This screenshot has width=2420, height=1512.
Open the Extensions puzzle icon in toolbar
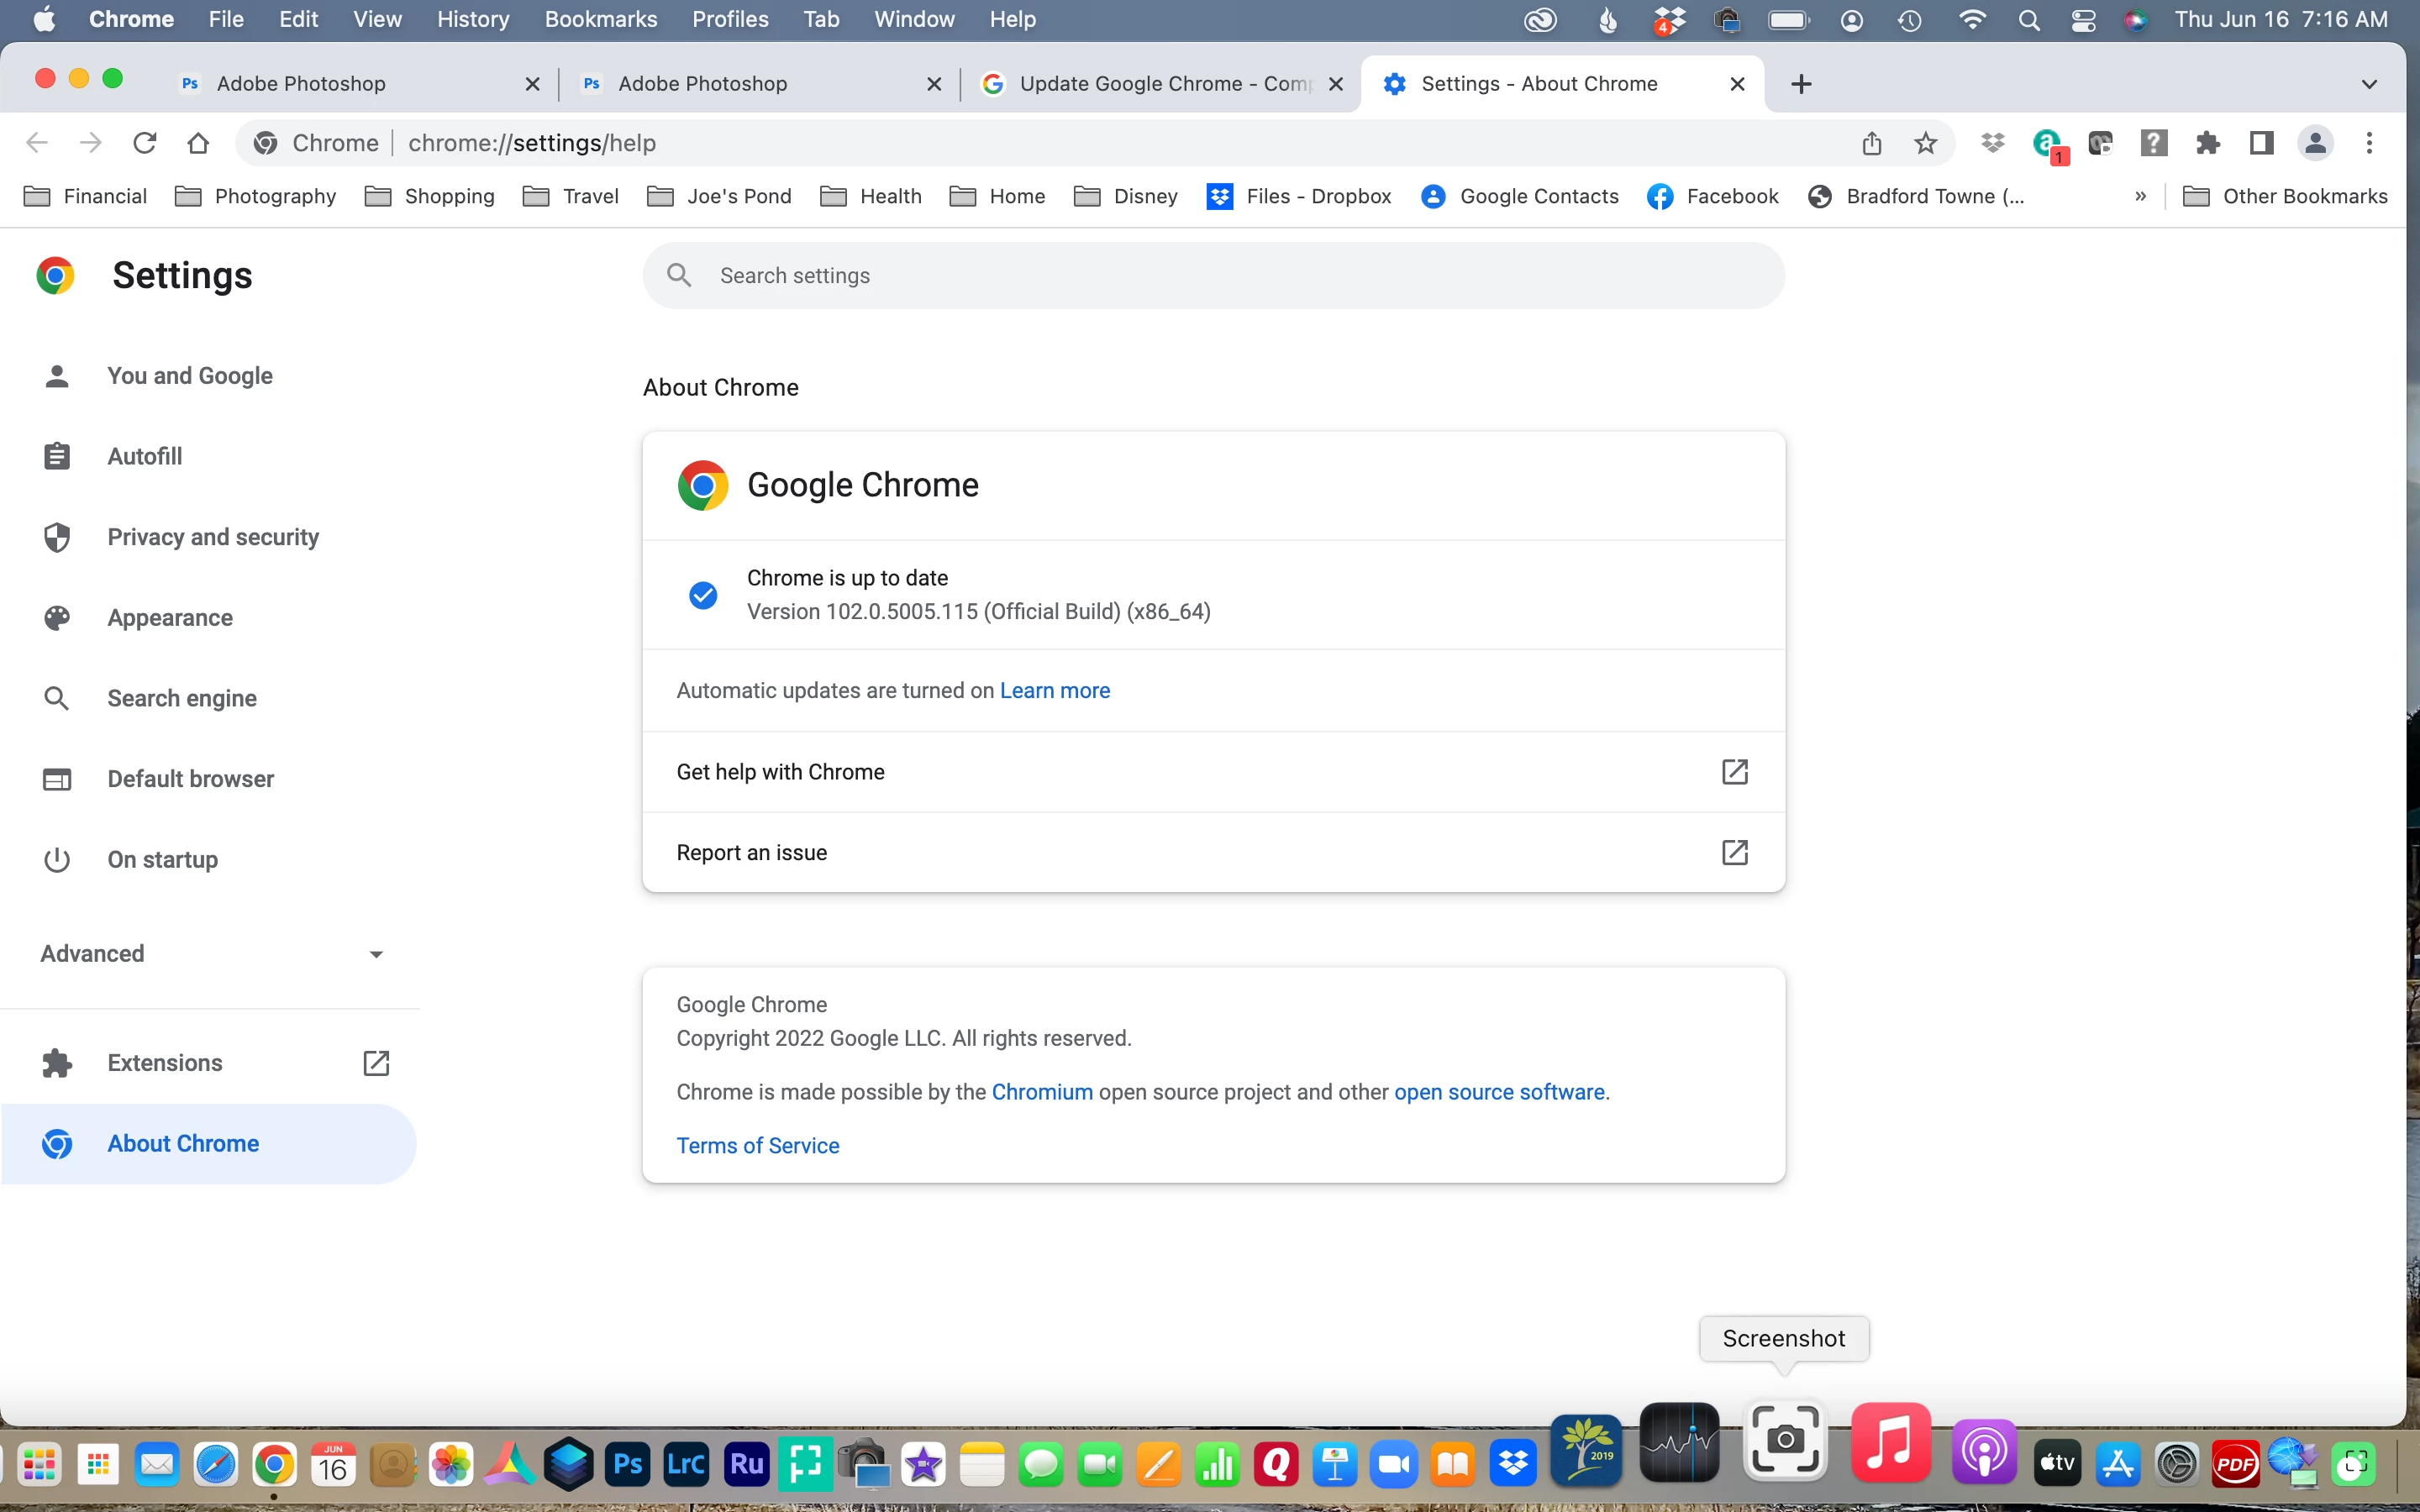2207,143
